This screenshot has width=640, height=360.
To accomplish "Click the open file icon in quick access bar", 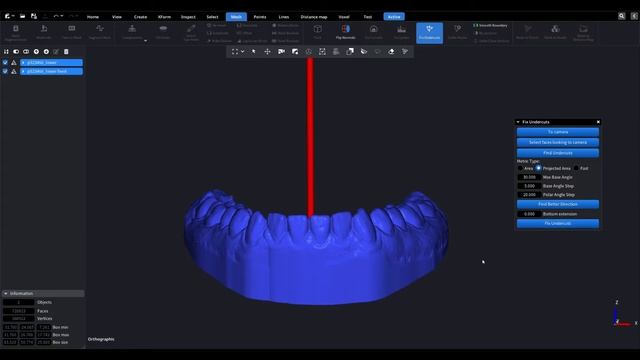I will coord(22,16).
